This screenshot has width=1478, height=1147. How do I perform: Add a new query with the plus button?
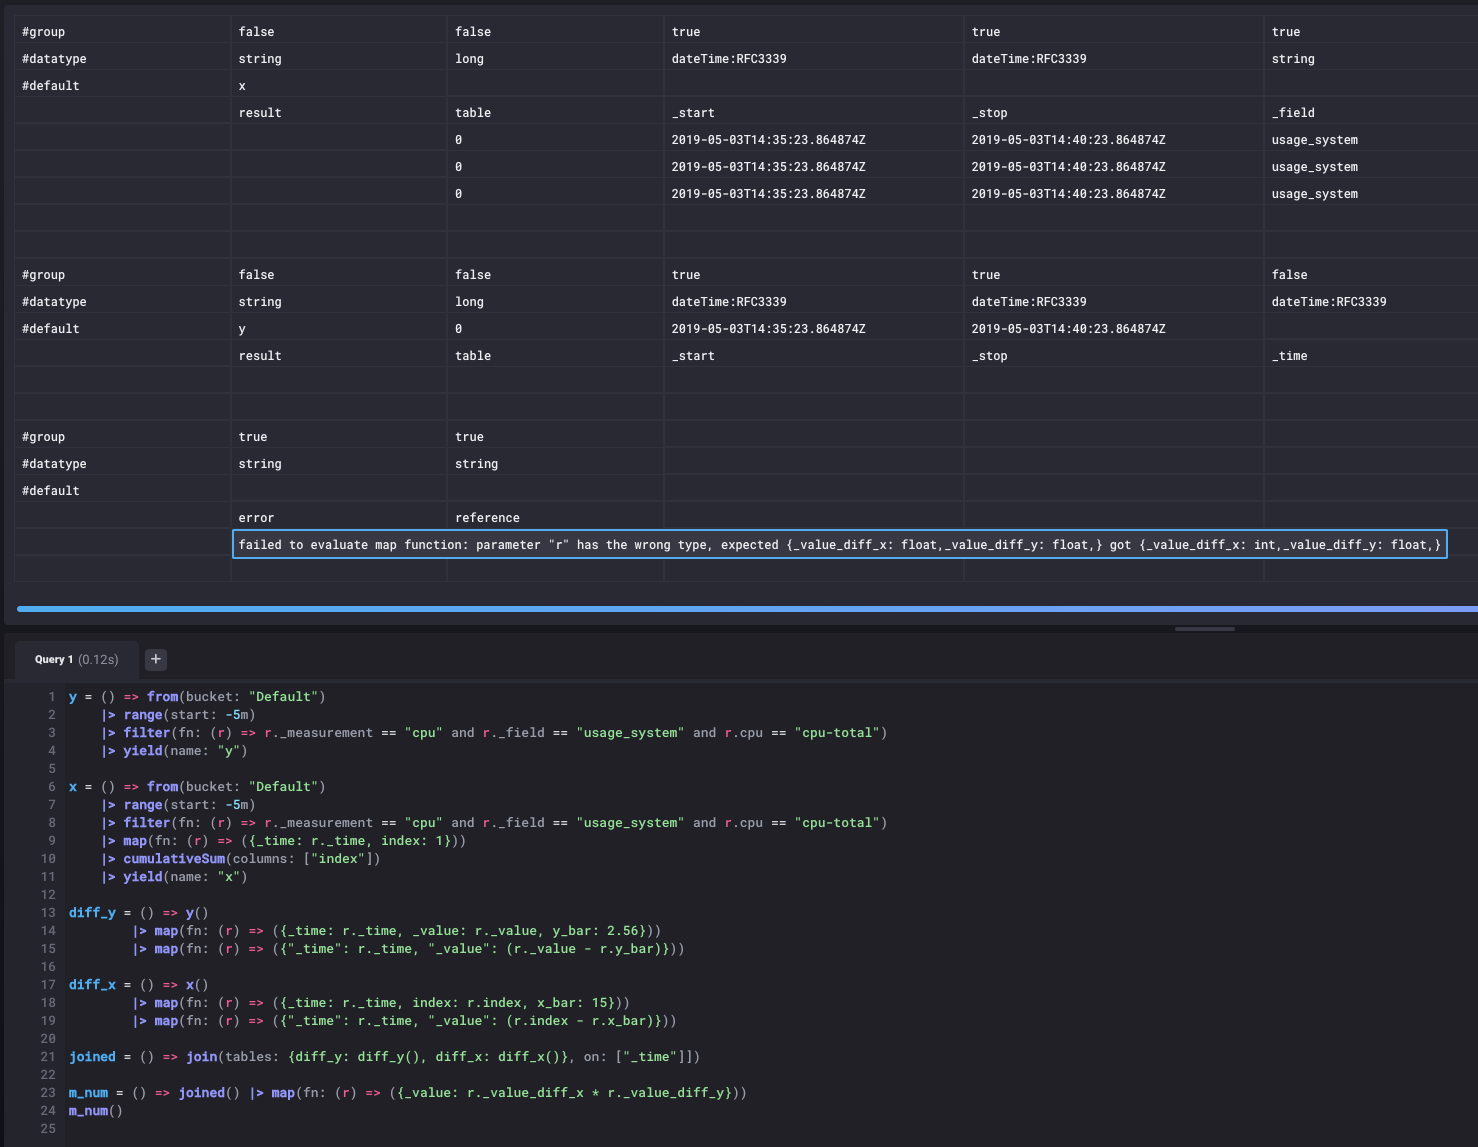tap(155, 659)
